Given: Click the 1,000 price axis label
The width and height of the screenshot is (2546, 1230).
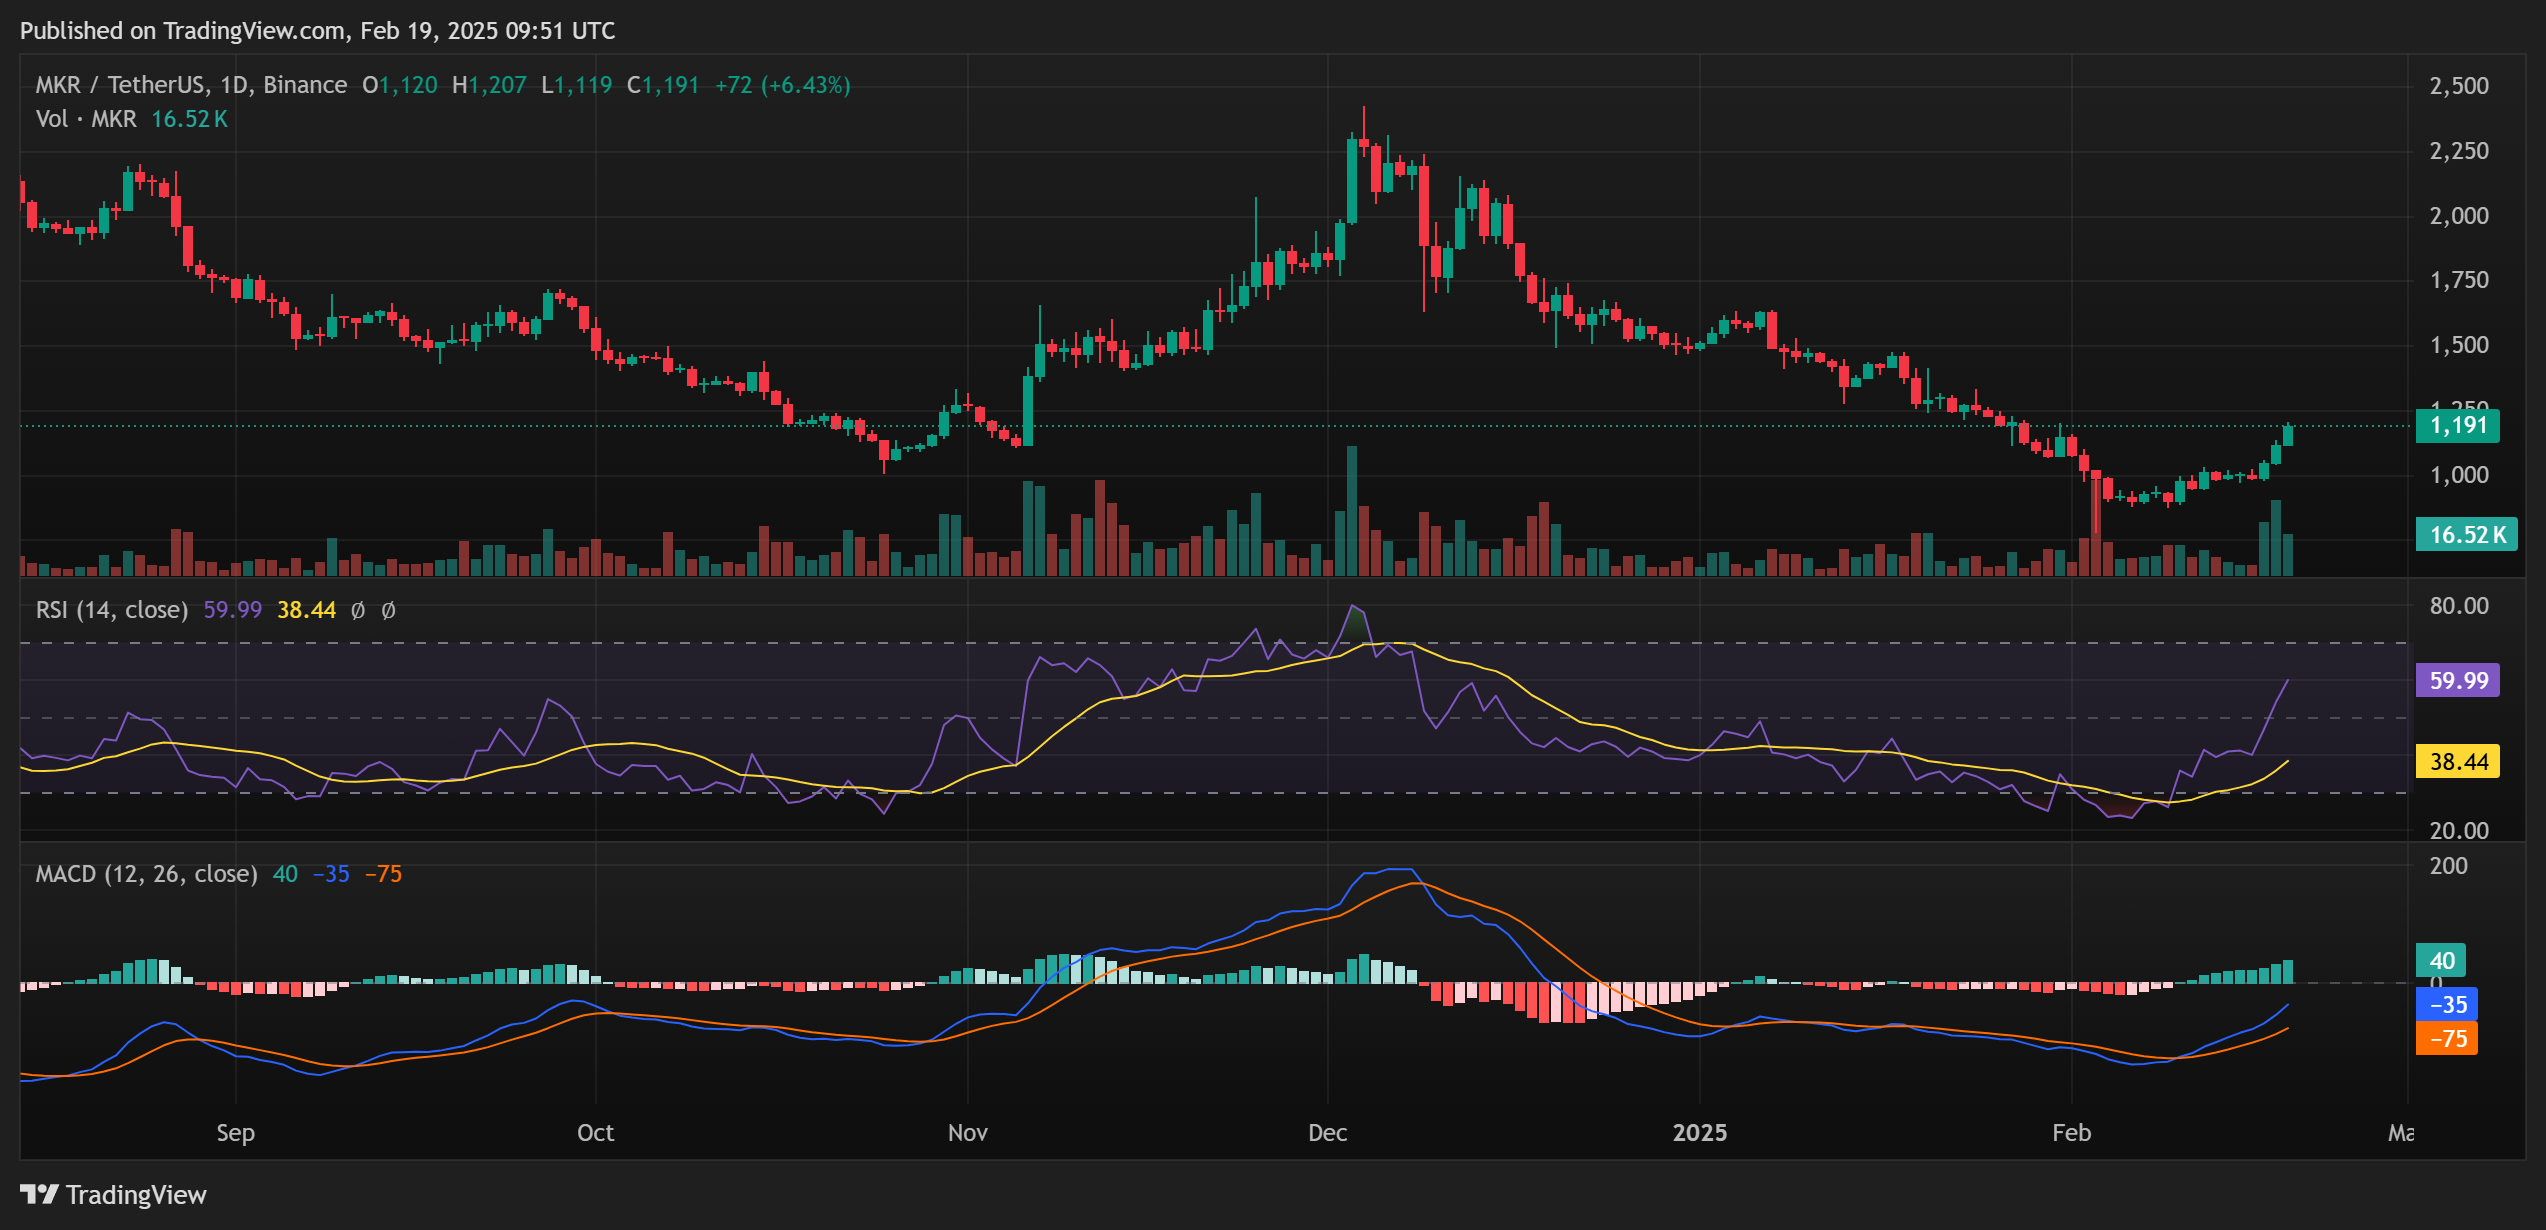Looking at the screenshot, I should point(2459,475).
